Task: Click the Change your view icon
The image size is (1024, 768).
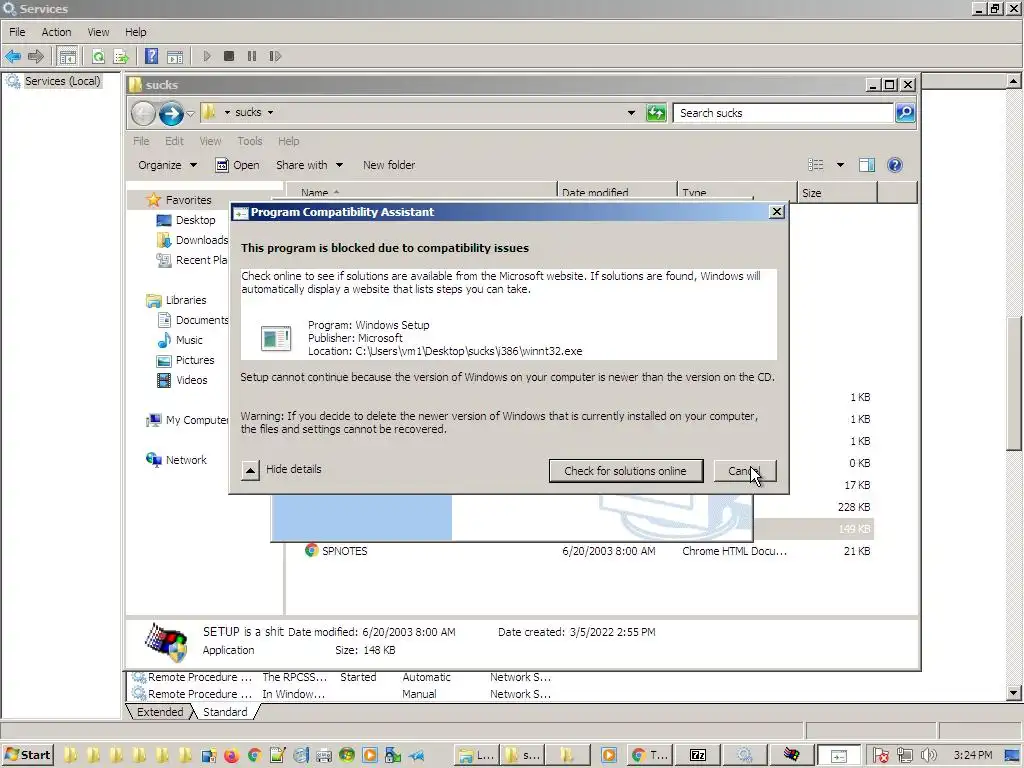Action: (816, 165)
